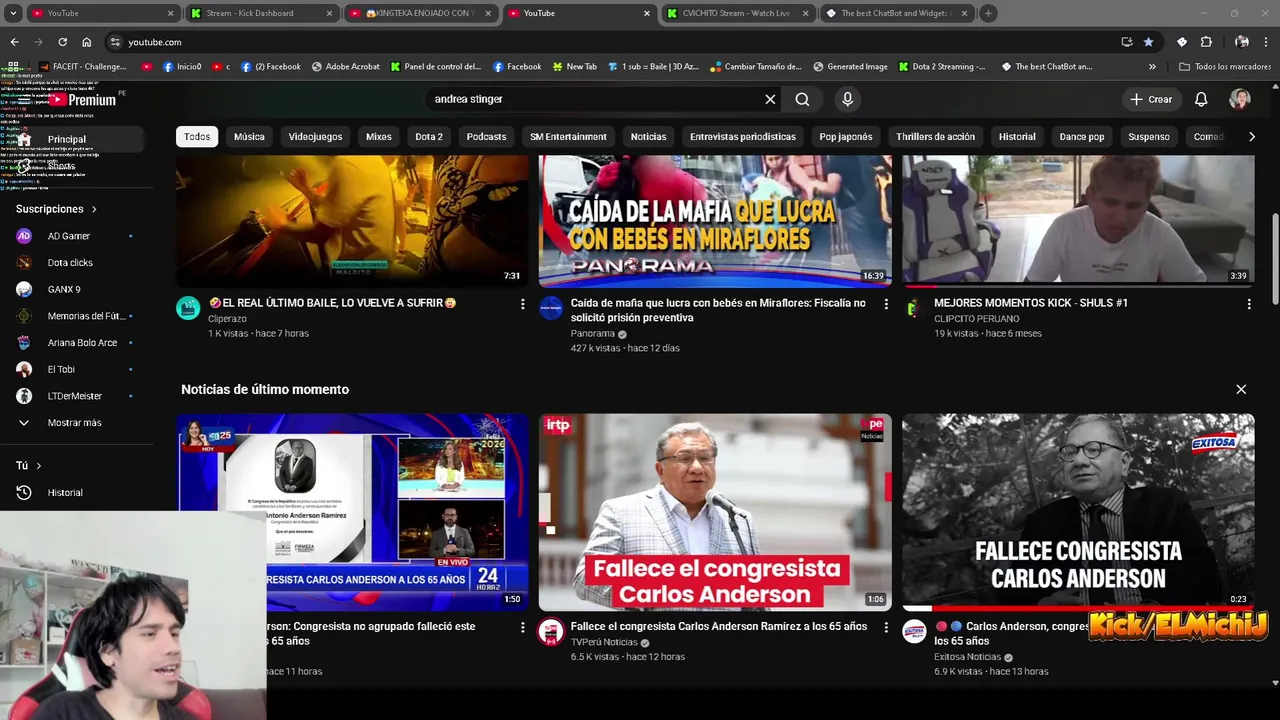
Task: Show hidden bookmarks with double chevron
Action: pos(1152,67)
